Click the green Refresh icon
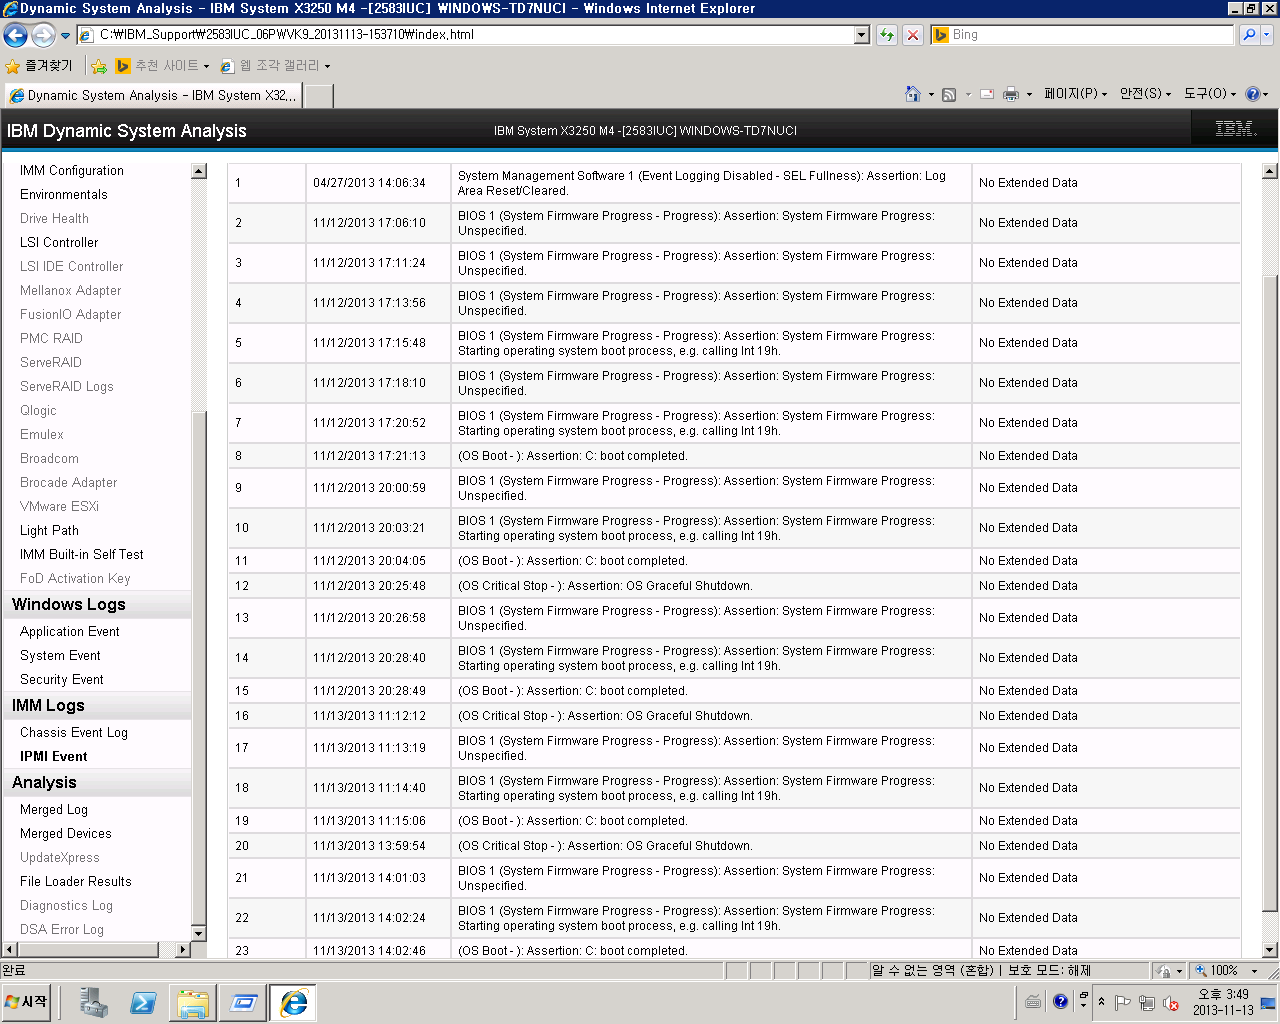 [887, 35]
